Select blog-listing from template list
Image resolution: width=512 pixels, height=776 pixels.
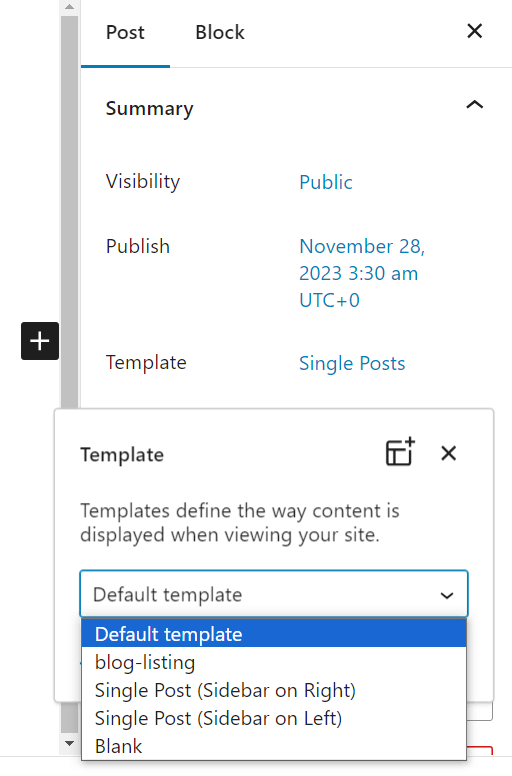coord(274,662)
